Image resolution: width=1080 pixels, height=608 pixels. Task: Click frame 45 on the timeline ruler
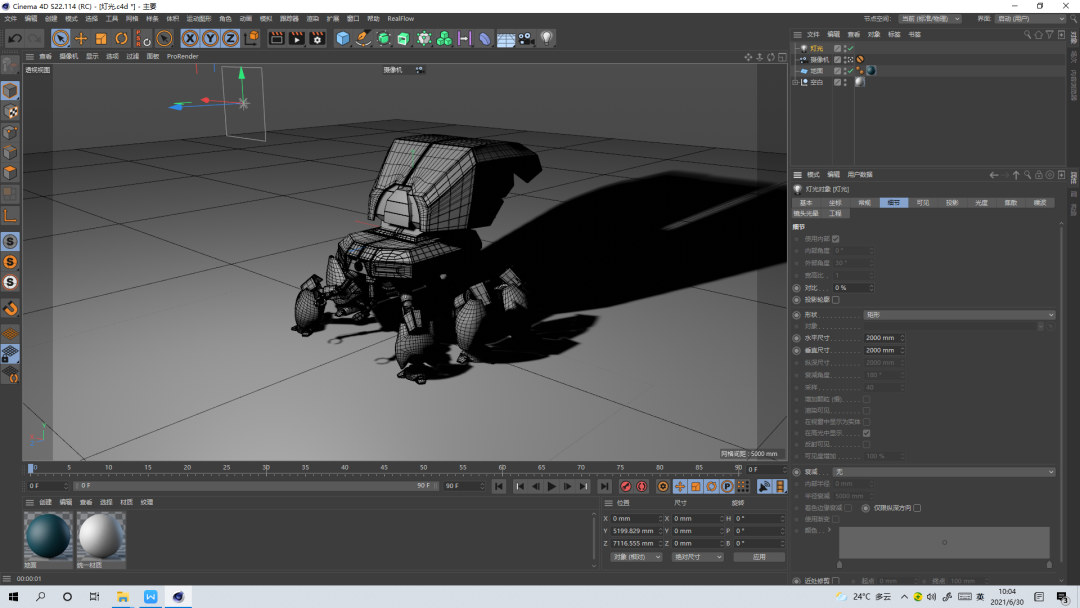coord(384,468)
